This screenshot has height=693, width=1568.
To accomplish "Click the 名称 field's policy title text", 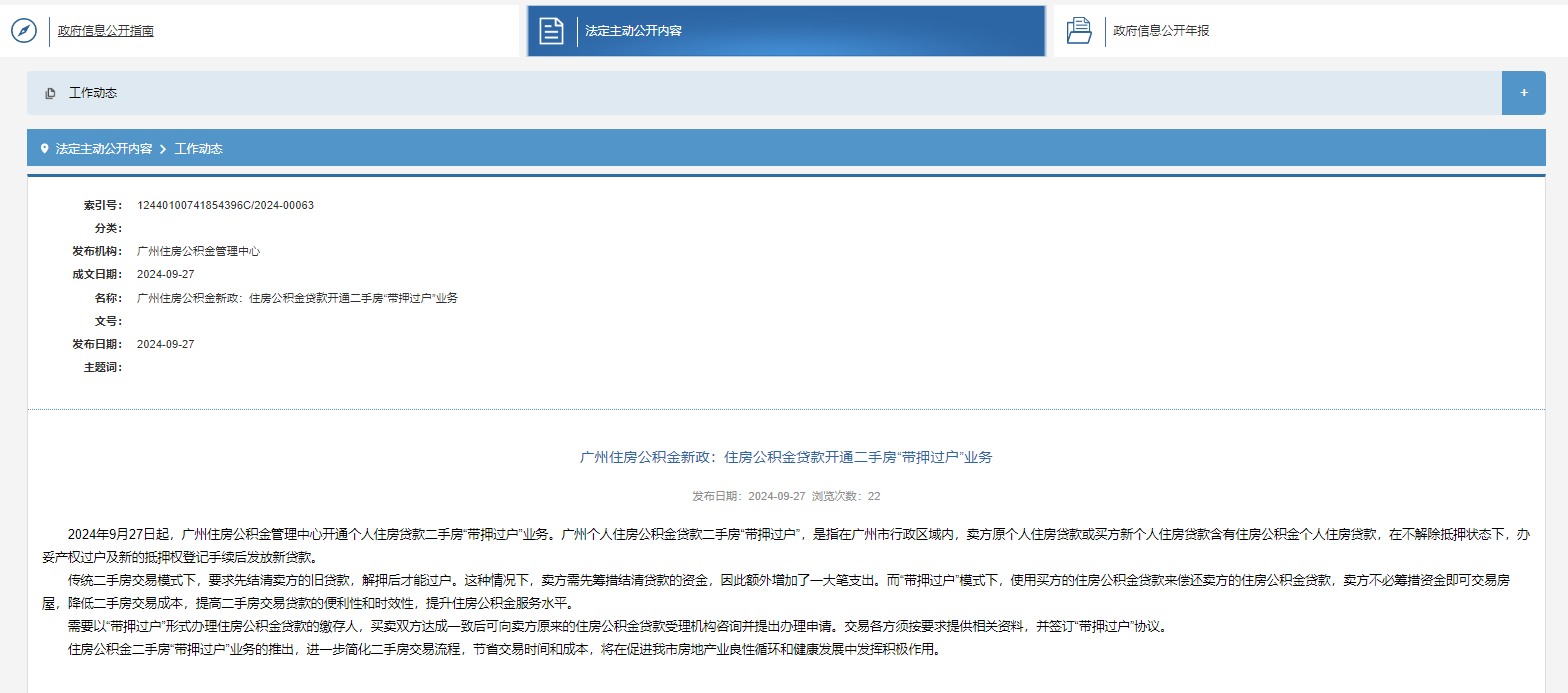I will pyautogui.click(x=297, y=298).
